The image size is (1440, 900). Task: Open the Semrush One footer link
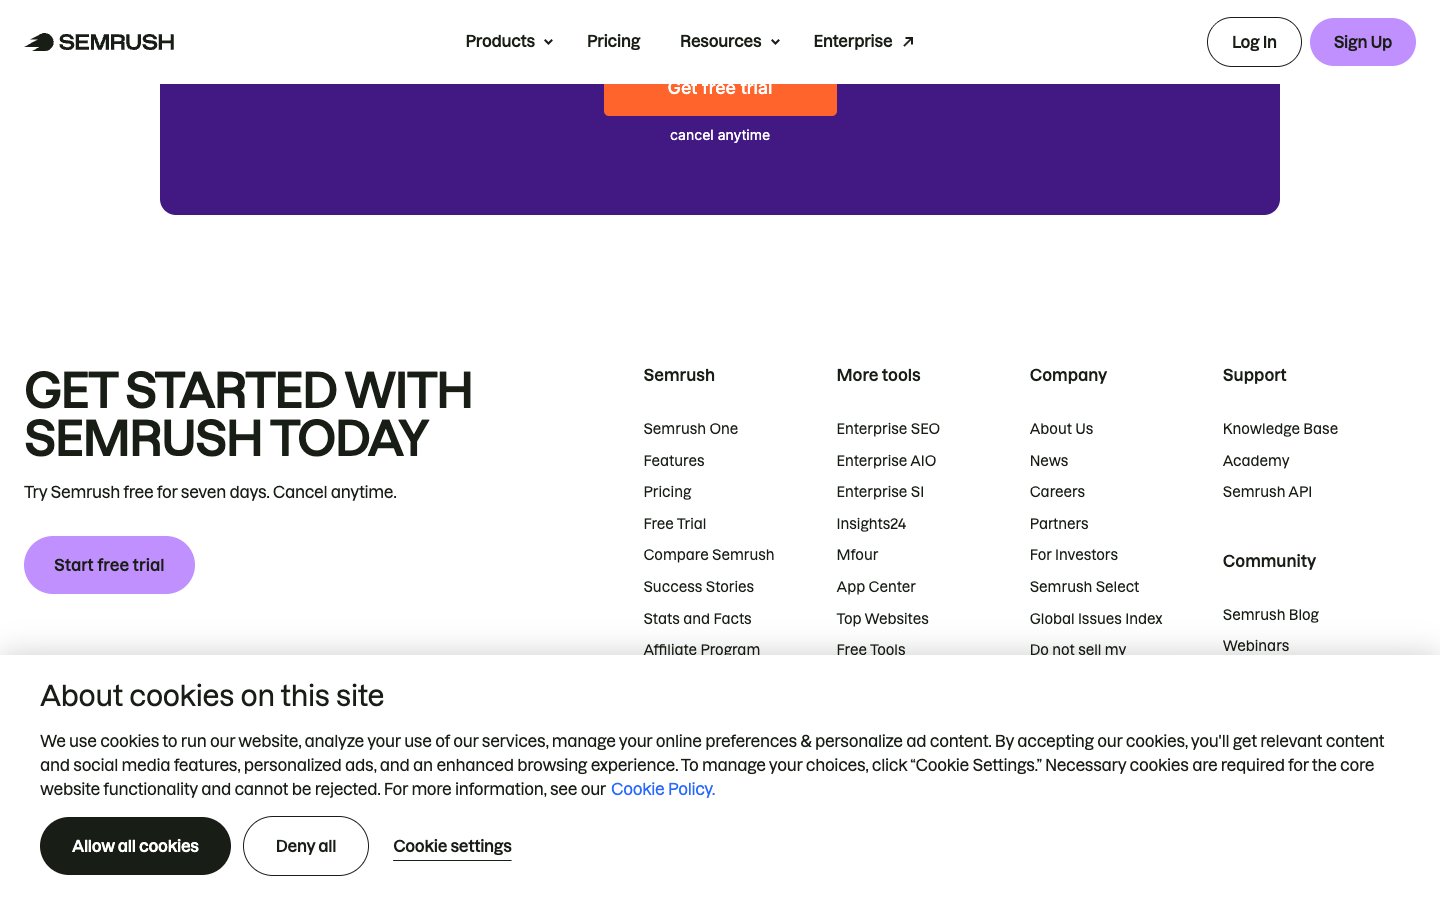pos(690,429)
